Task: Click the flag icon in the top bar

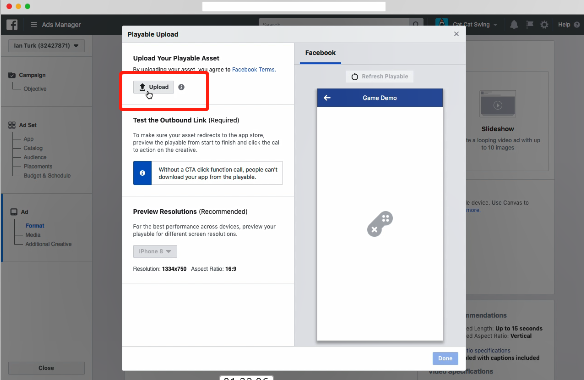Action: point(529,25)
